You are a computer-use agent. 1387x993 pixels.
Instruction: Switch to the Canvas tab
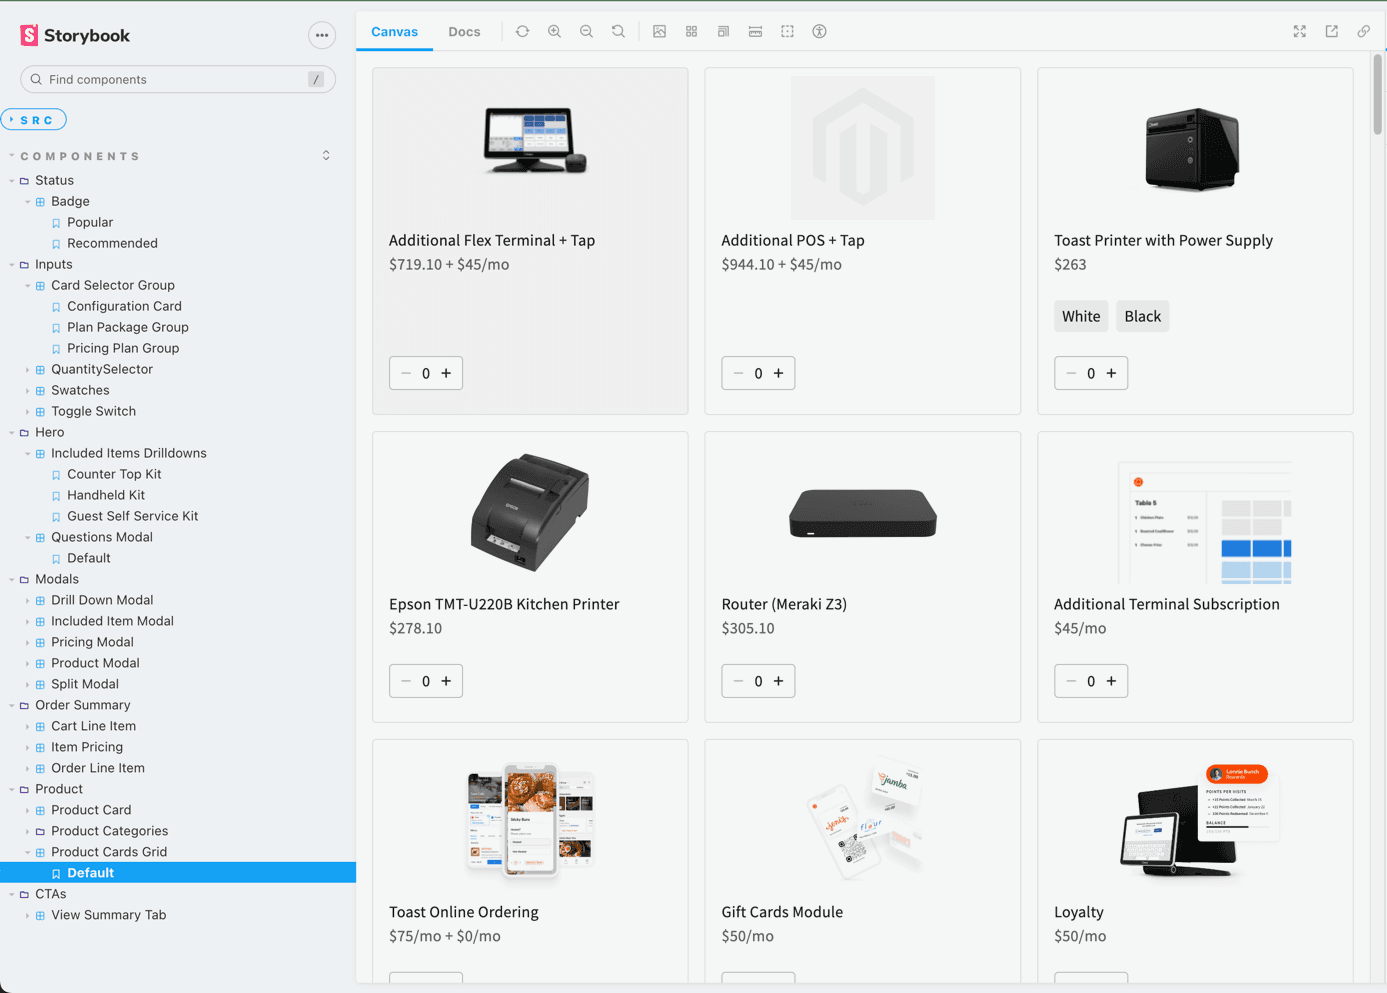click(394, 32)
